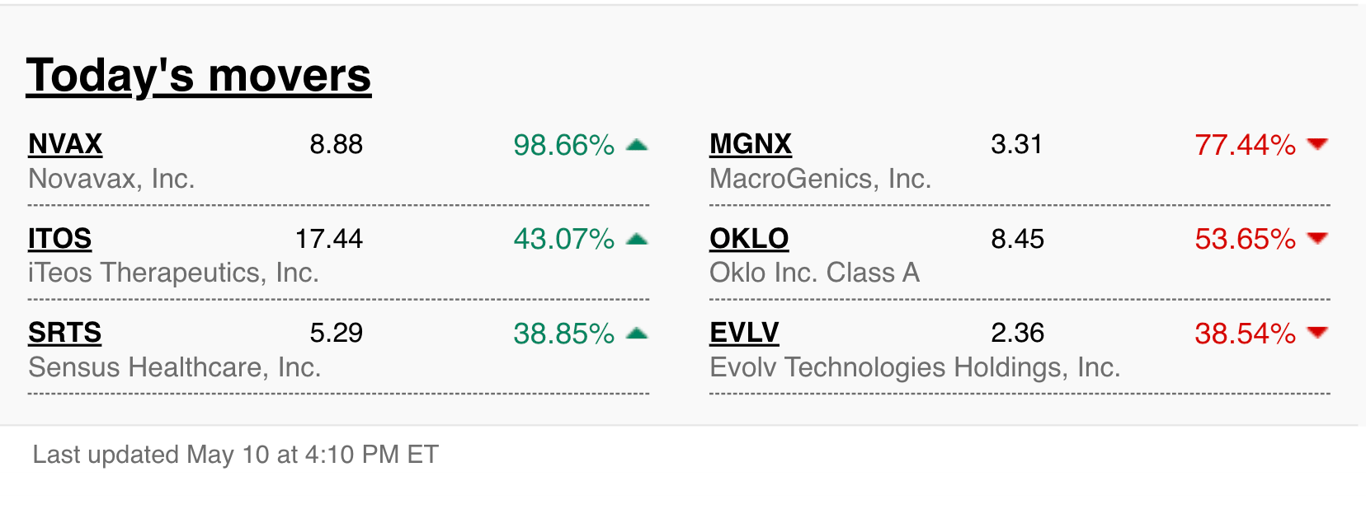Click the green up arrow beside SRTS

coord(637,333)
